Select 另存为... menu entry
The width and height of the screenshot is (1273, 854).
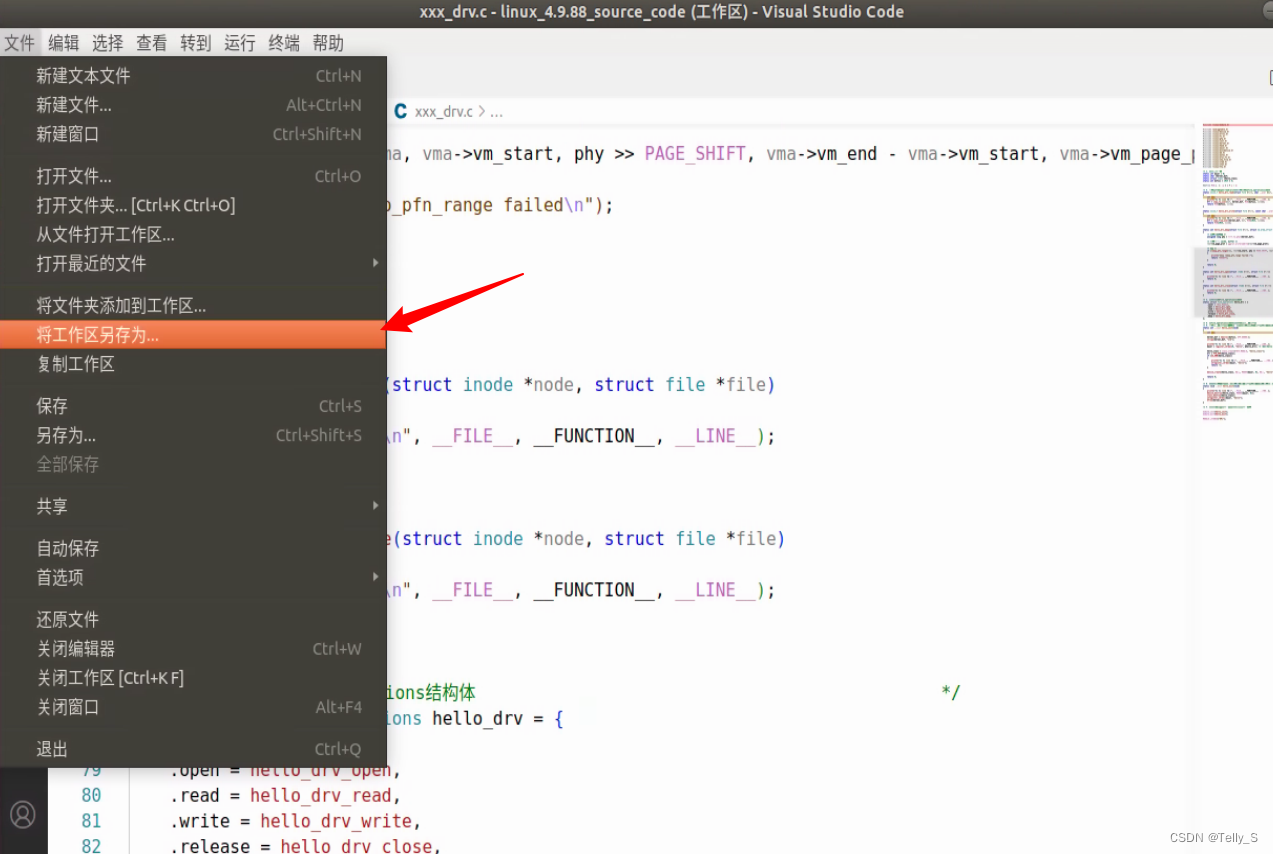(x=193, y=435)
